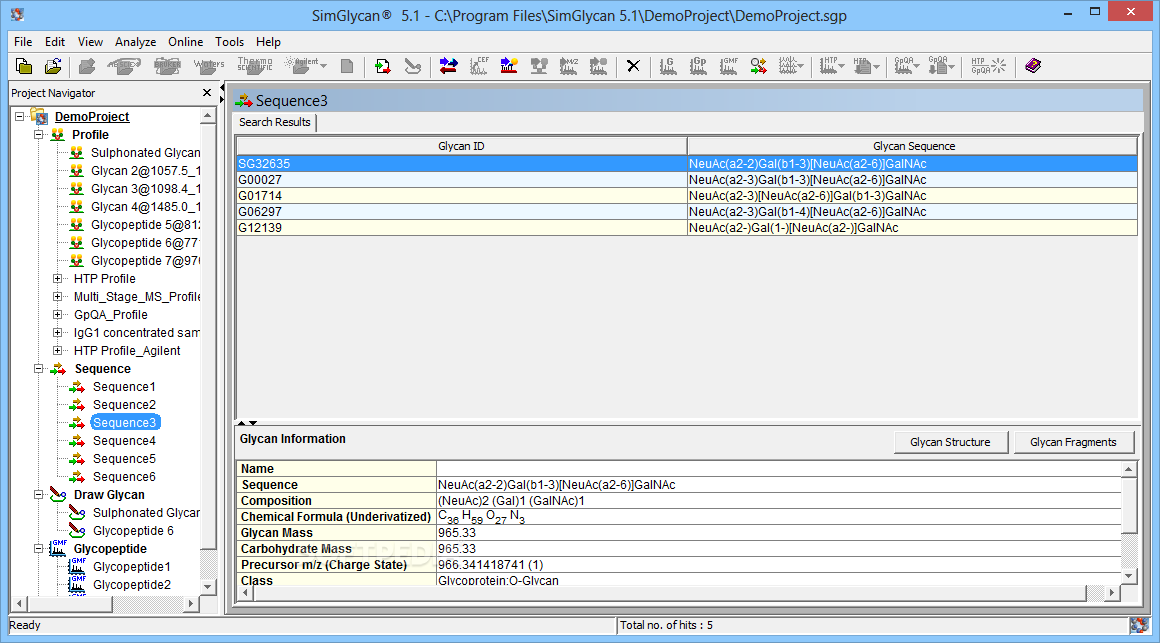Click the M/Z spectrum toolbar icon
This screenshot has width=1160, height=643.
pos(568,67)
